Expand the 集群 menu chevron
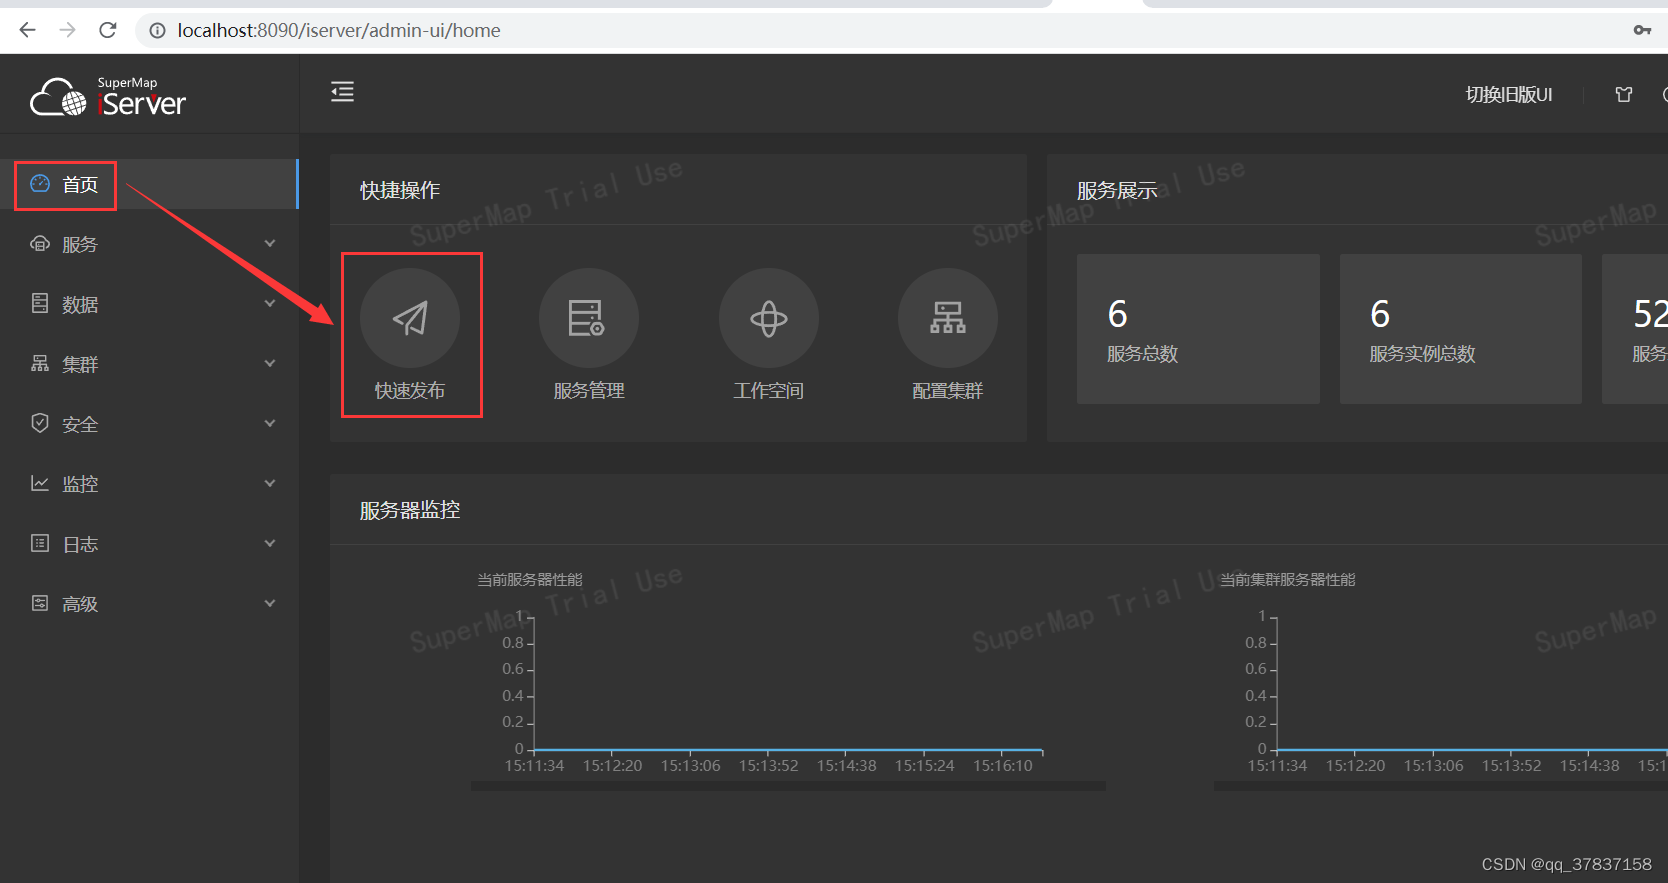Image resolution: width=1668 pixels, height=883 pixels. 270,363
